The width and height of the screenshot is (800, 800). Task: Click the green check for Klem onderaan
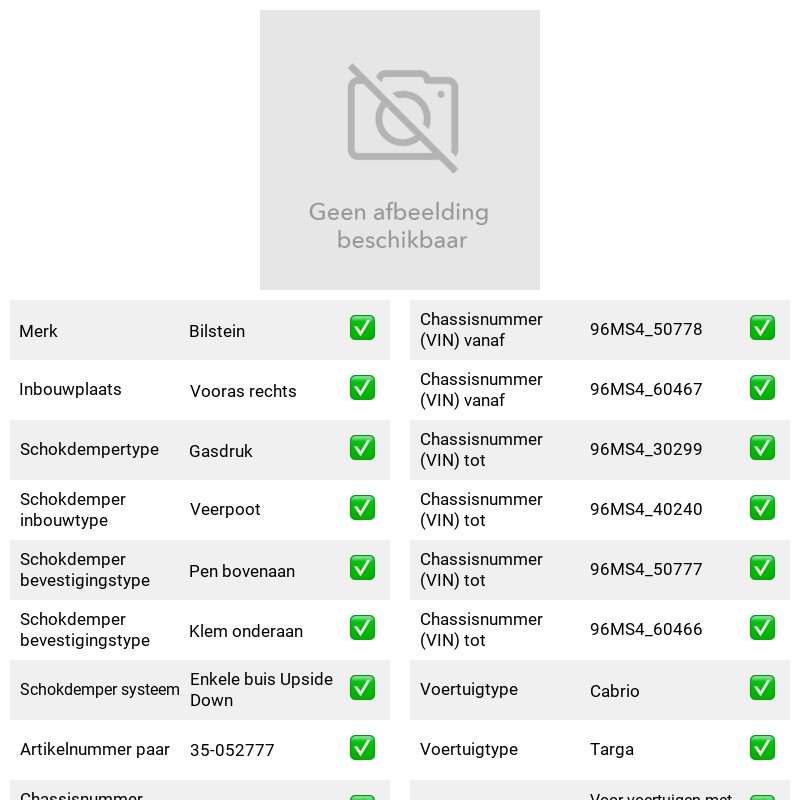(362, 628)
